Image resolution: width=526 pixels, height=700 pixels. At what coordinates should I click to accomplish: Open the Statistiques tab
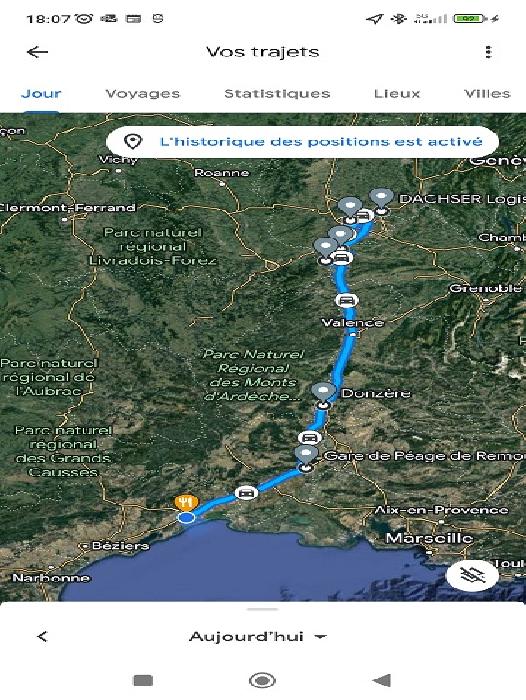coord(277,94)
